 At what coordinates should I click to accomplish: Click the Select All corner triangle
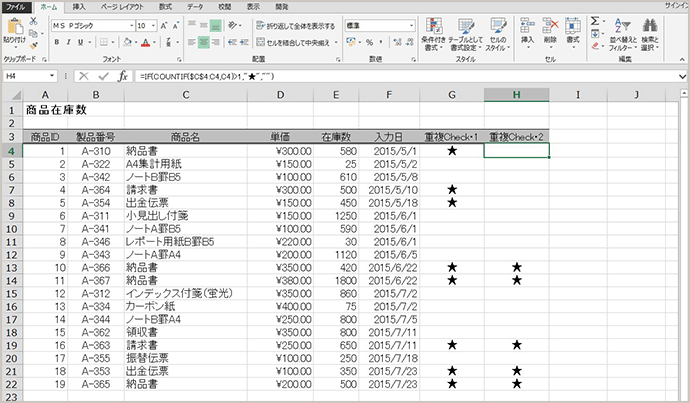[x=15, y=95]
